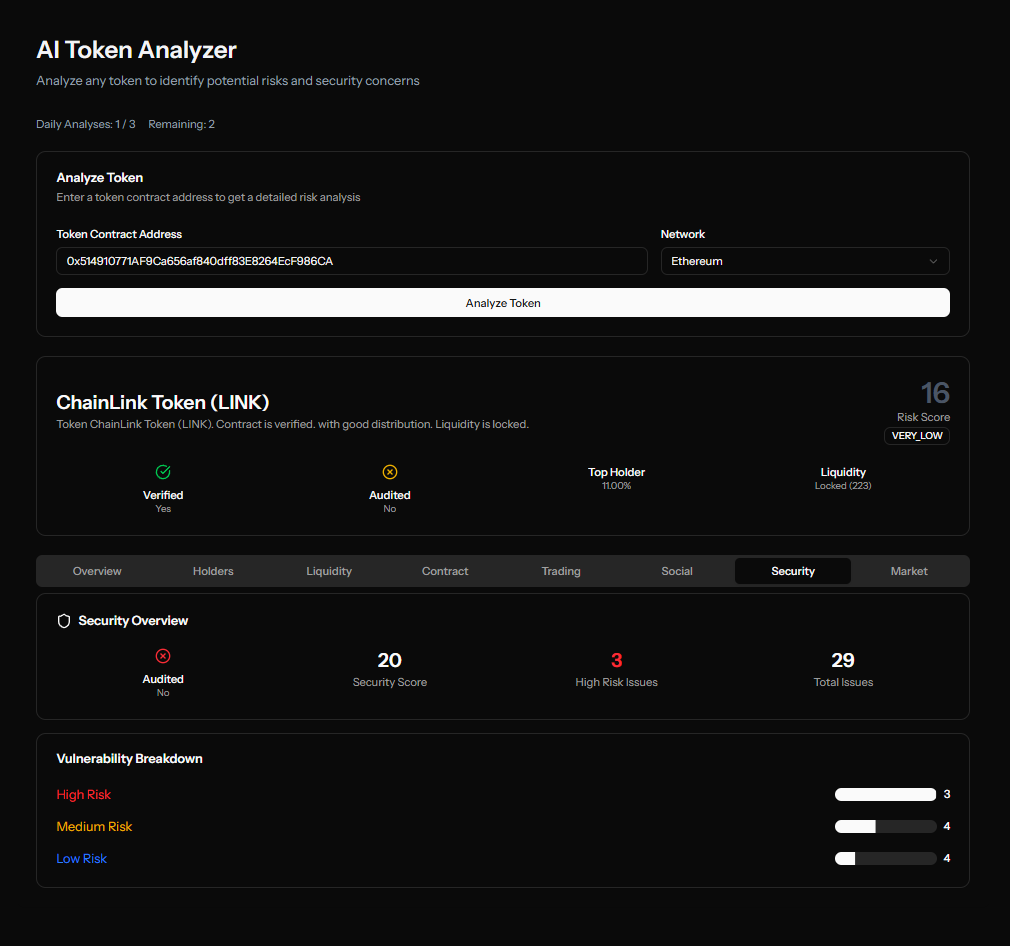Show the Trading tab
This screenshot has width=1010, height=946.
[561, 571]
